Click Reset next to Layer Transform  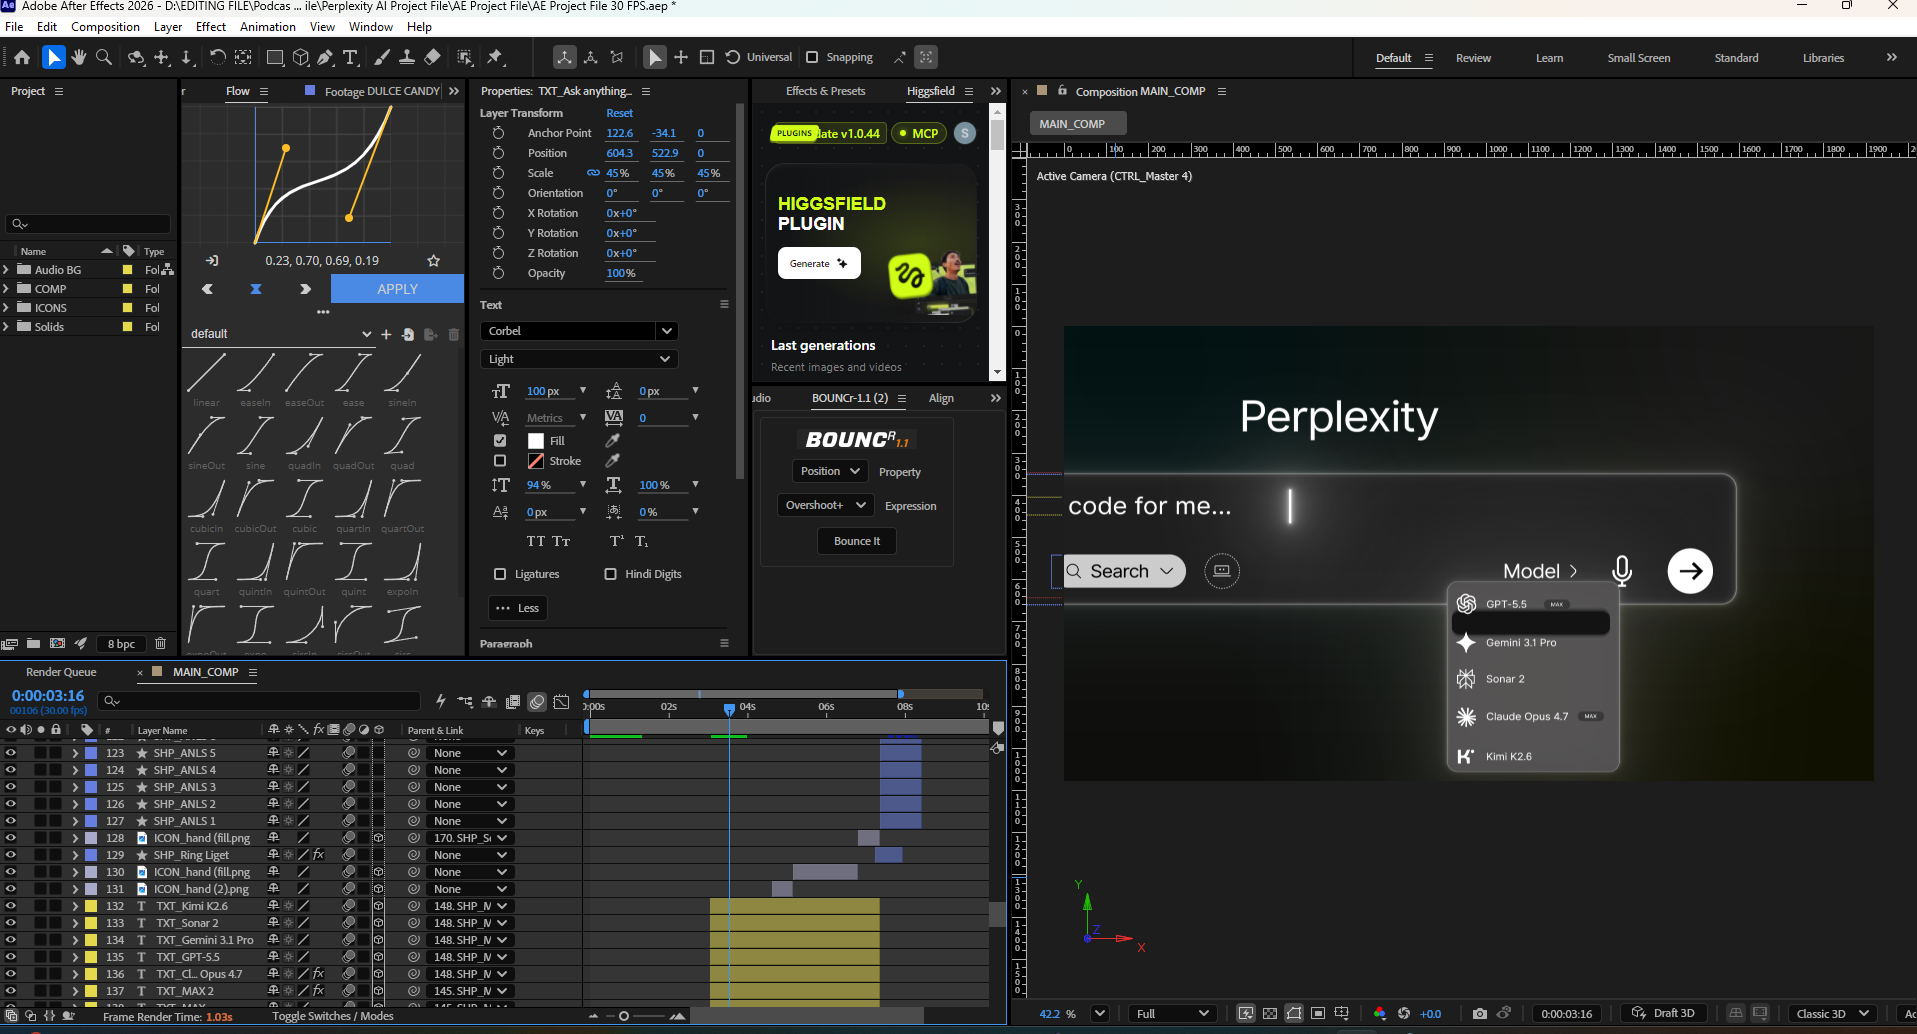coord(619,113)
